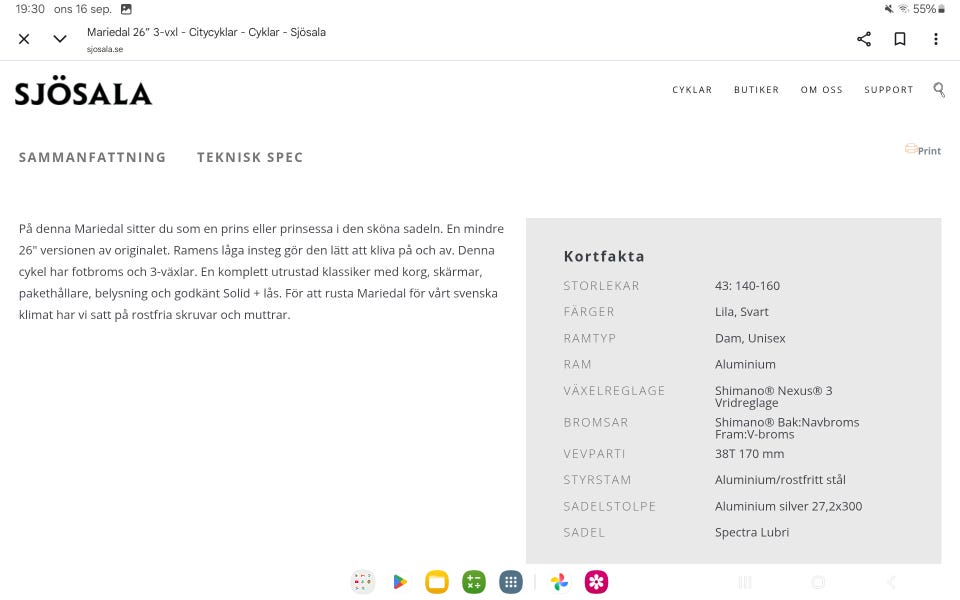Click the site search magnifier icon
Viewport: 960px width, 600px height.
point(939,90)
